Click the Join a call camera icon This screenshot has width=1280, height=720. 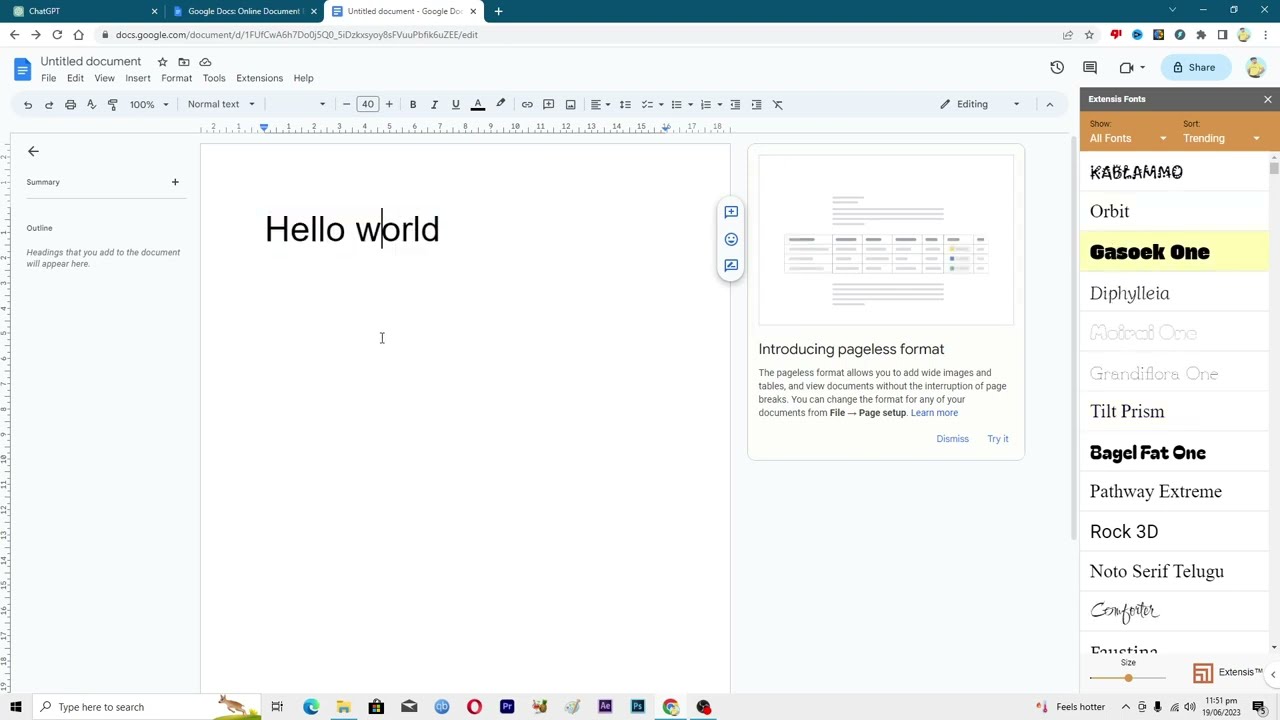click(x=1127, y=67)
